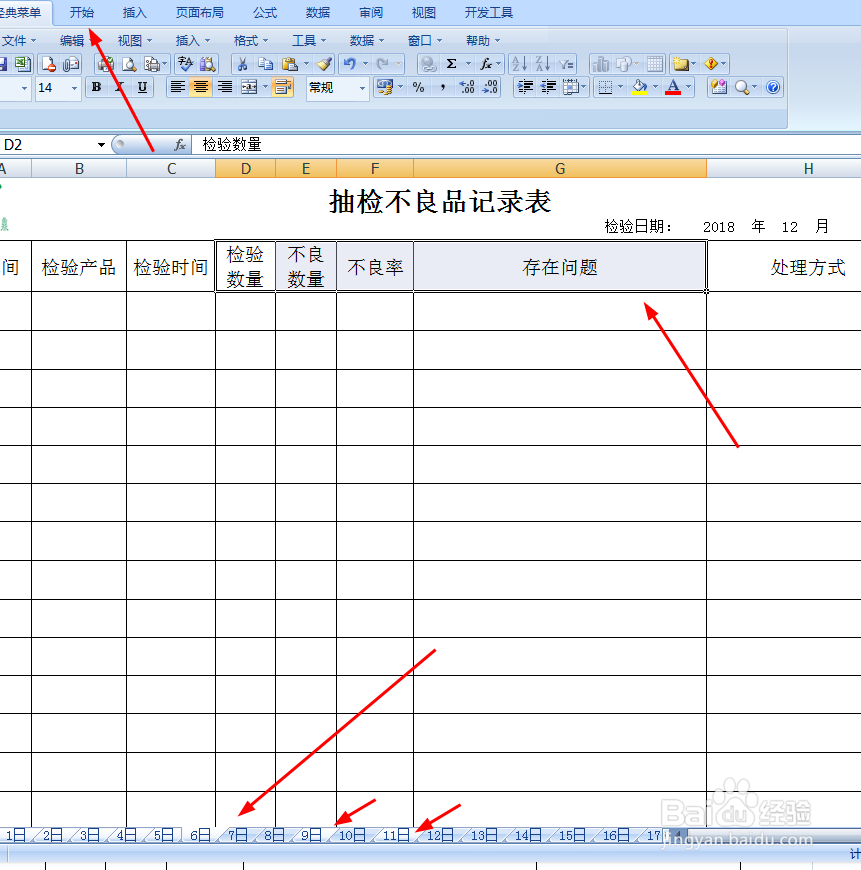Screen dimensions: 861x870
Task: Open the font size dropdown
Action: [74, 87]
